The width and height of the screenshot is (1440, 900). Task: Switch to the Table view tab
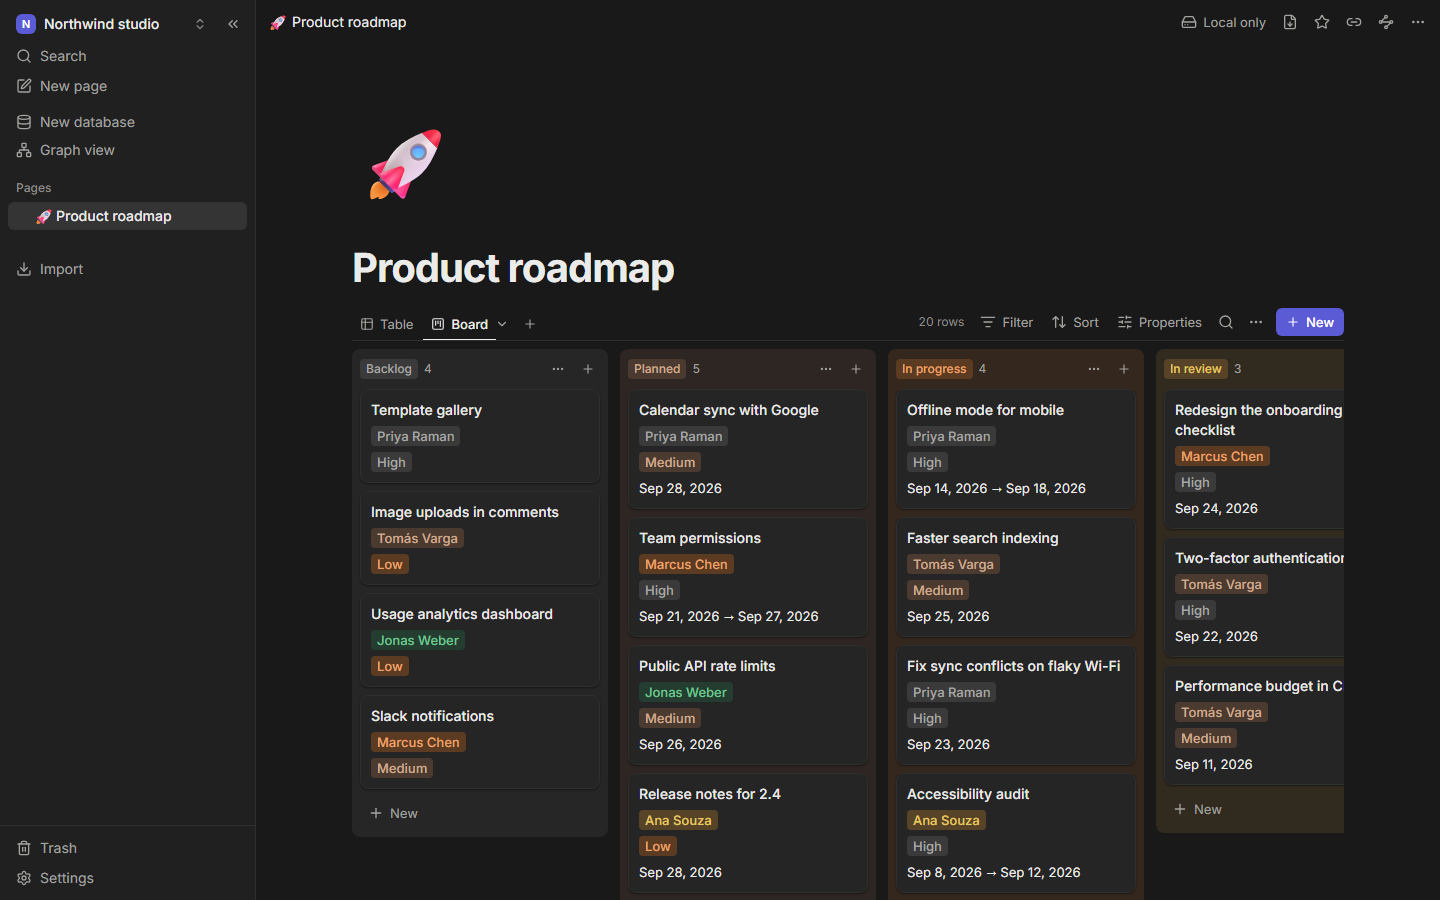[387, 324]
